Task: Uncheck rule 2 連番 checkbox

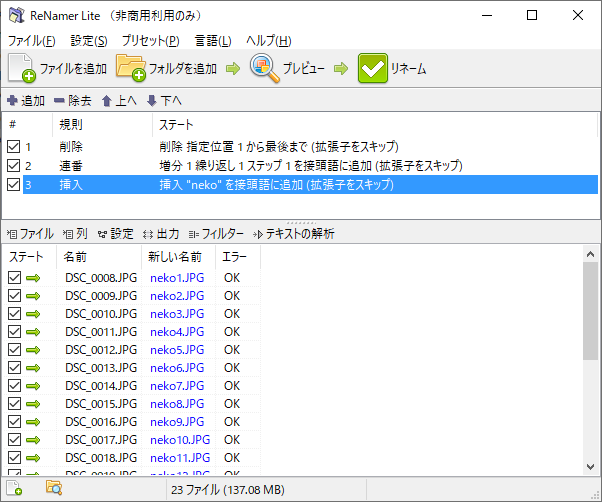Action: click(x=13, y=165)
